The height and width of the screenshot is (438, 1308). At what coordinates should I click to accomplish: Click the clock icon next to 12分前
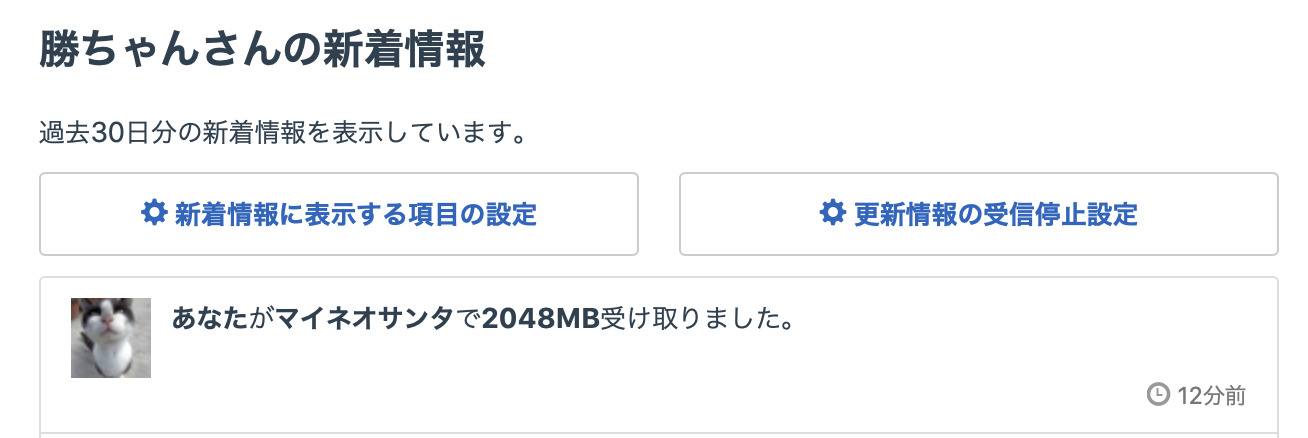coord(1157,395)
